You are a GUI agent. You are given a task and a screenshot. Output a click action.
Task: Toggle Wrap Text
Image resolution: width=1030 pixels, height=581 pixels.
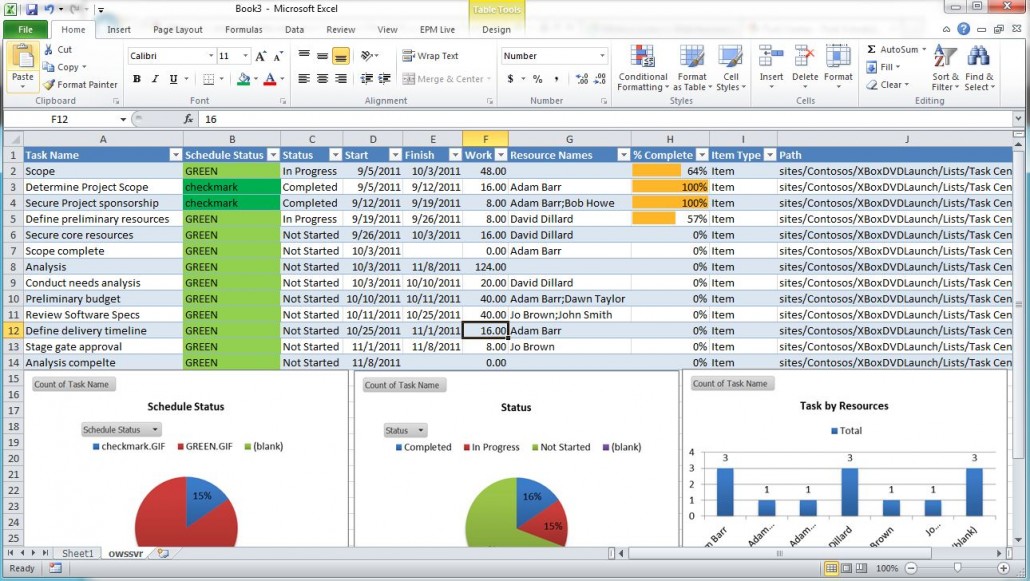(x=430, y=56)
